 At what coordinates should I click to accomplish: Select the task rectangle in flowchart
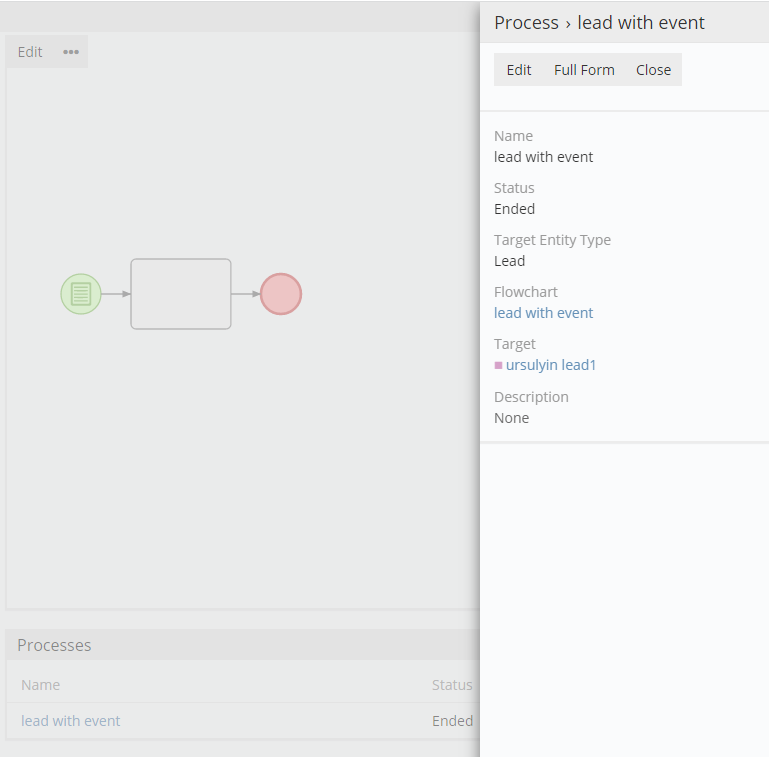pyautogui.click(x=181, y=294)
